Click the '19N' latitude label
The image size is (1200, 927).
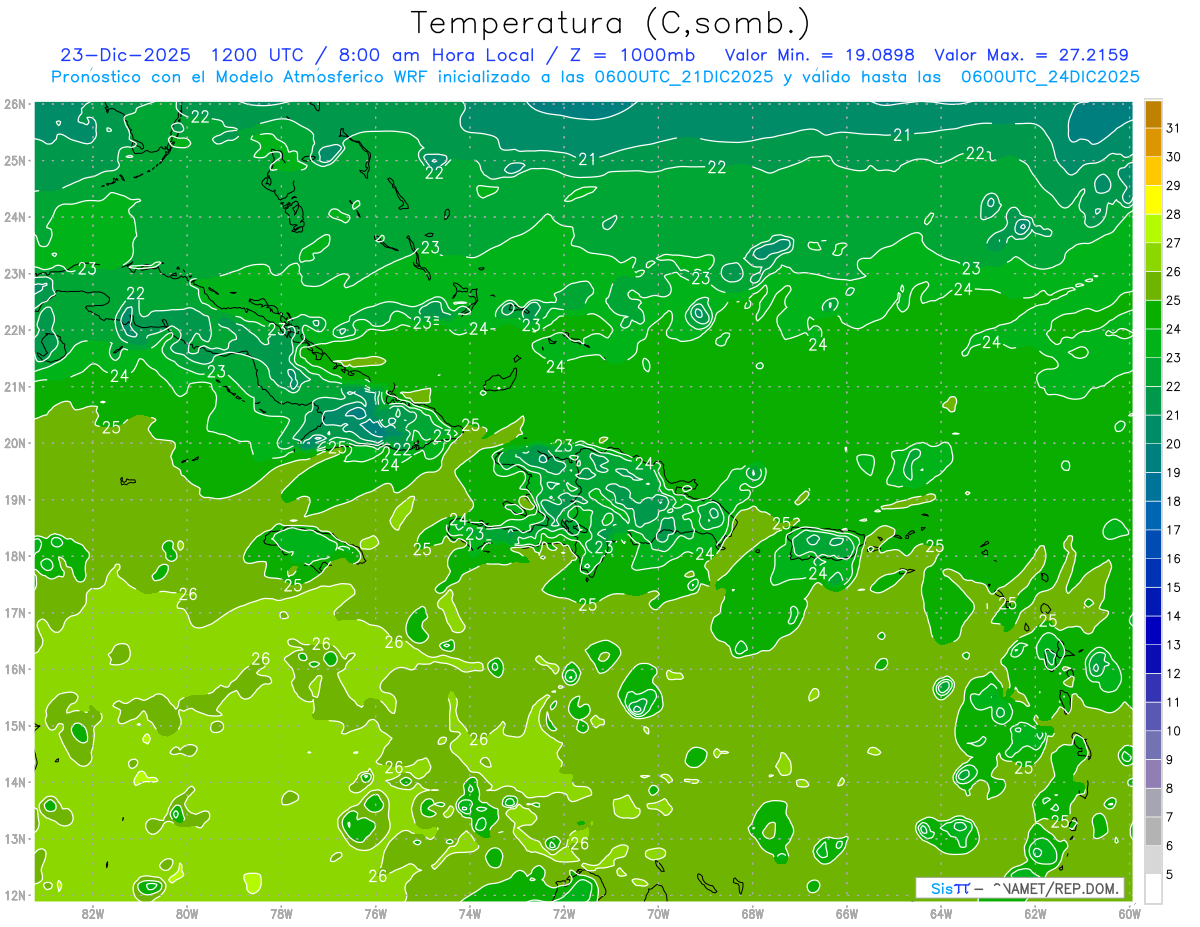(x=14, y=500)
